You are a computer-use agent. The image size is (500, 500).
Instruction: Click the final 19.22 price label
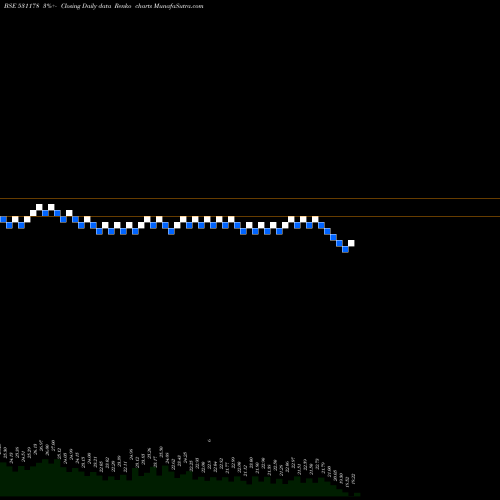pyautogui.click(x=353, y=479)
